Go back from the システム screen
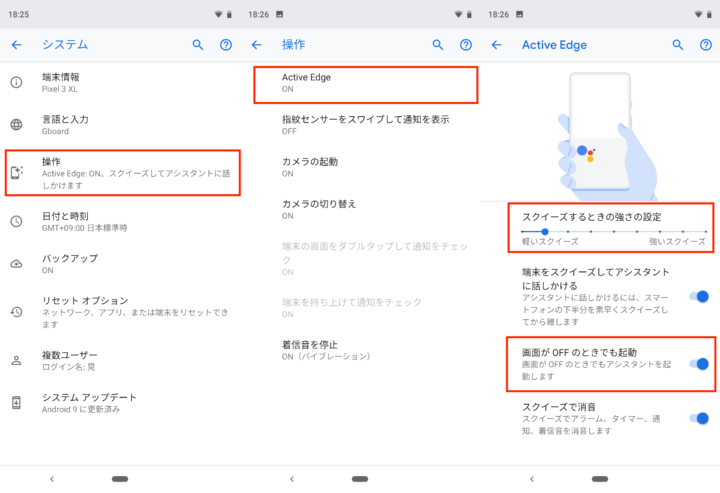Image resolution: width=720 pixels, height=493 pixels. coord(17,45)
